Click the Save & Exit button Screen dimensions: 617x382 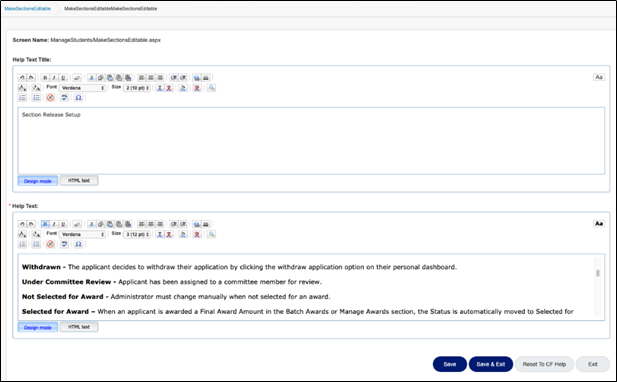491,364
